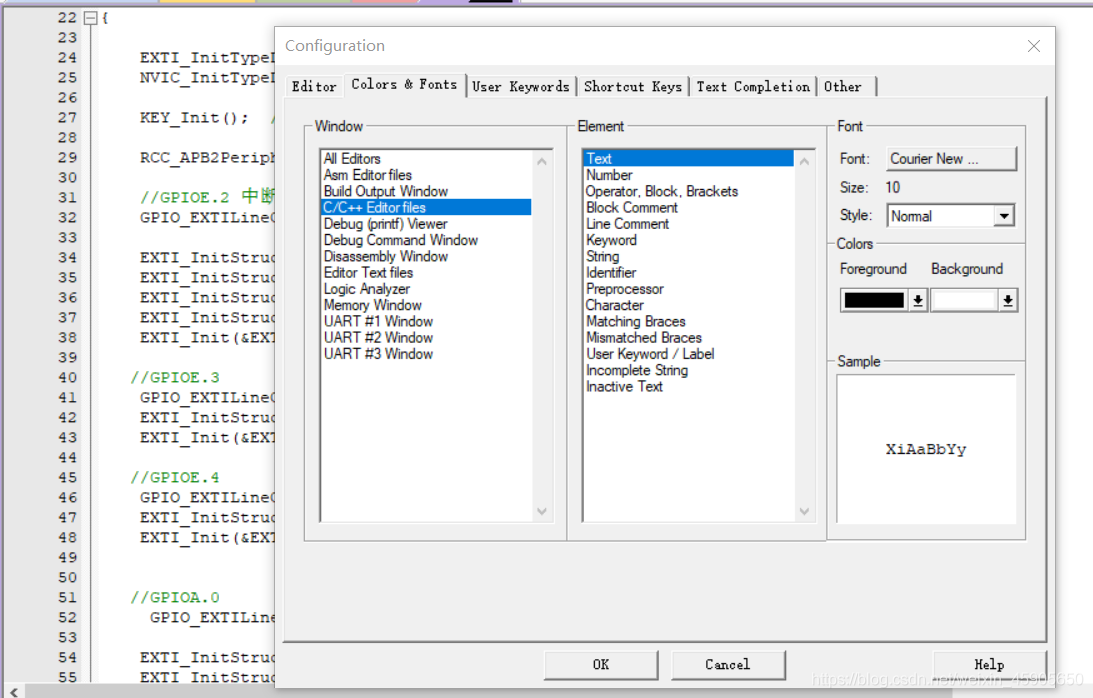The height and width of the screenshot is (698, 1093).
Task: Collapse the code fold at line 22
Action: 90,18
